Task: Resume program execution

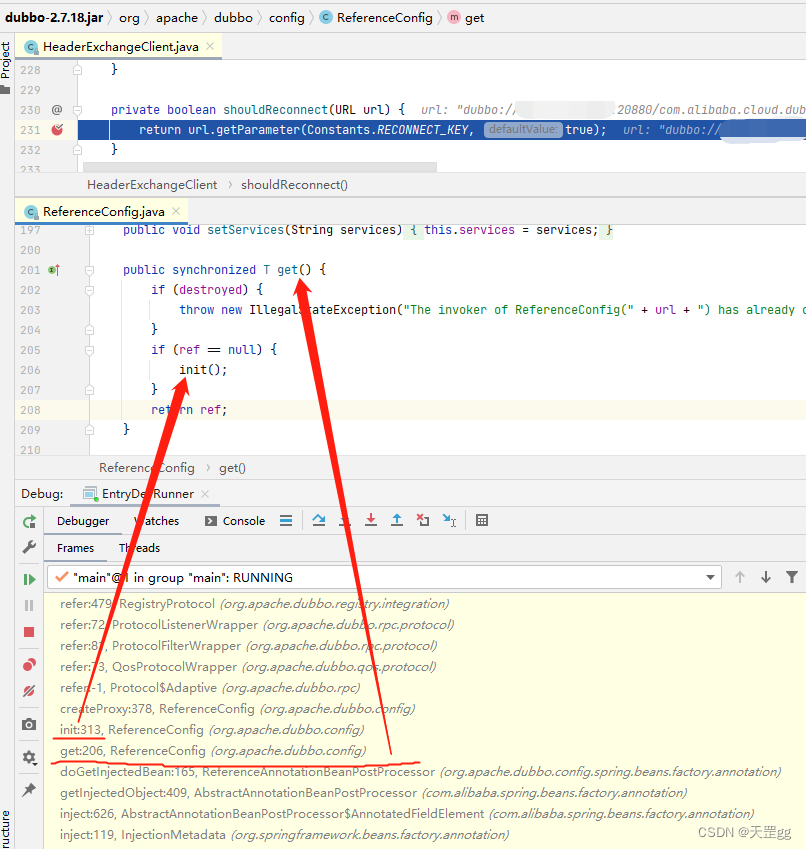Action: (29, 579)
